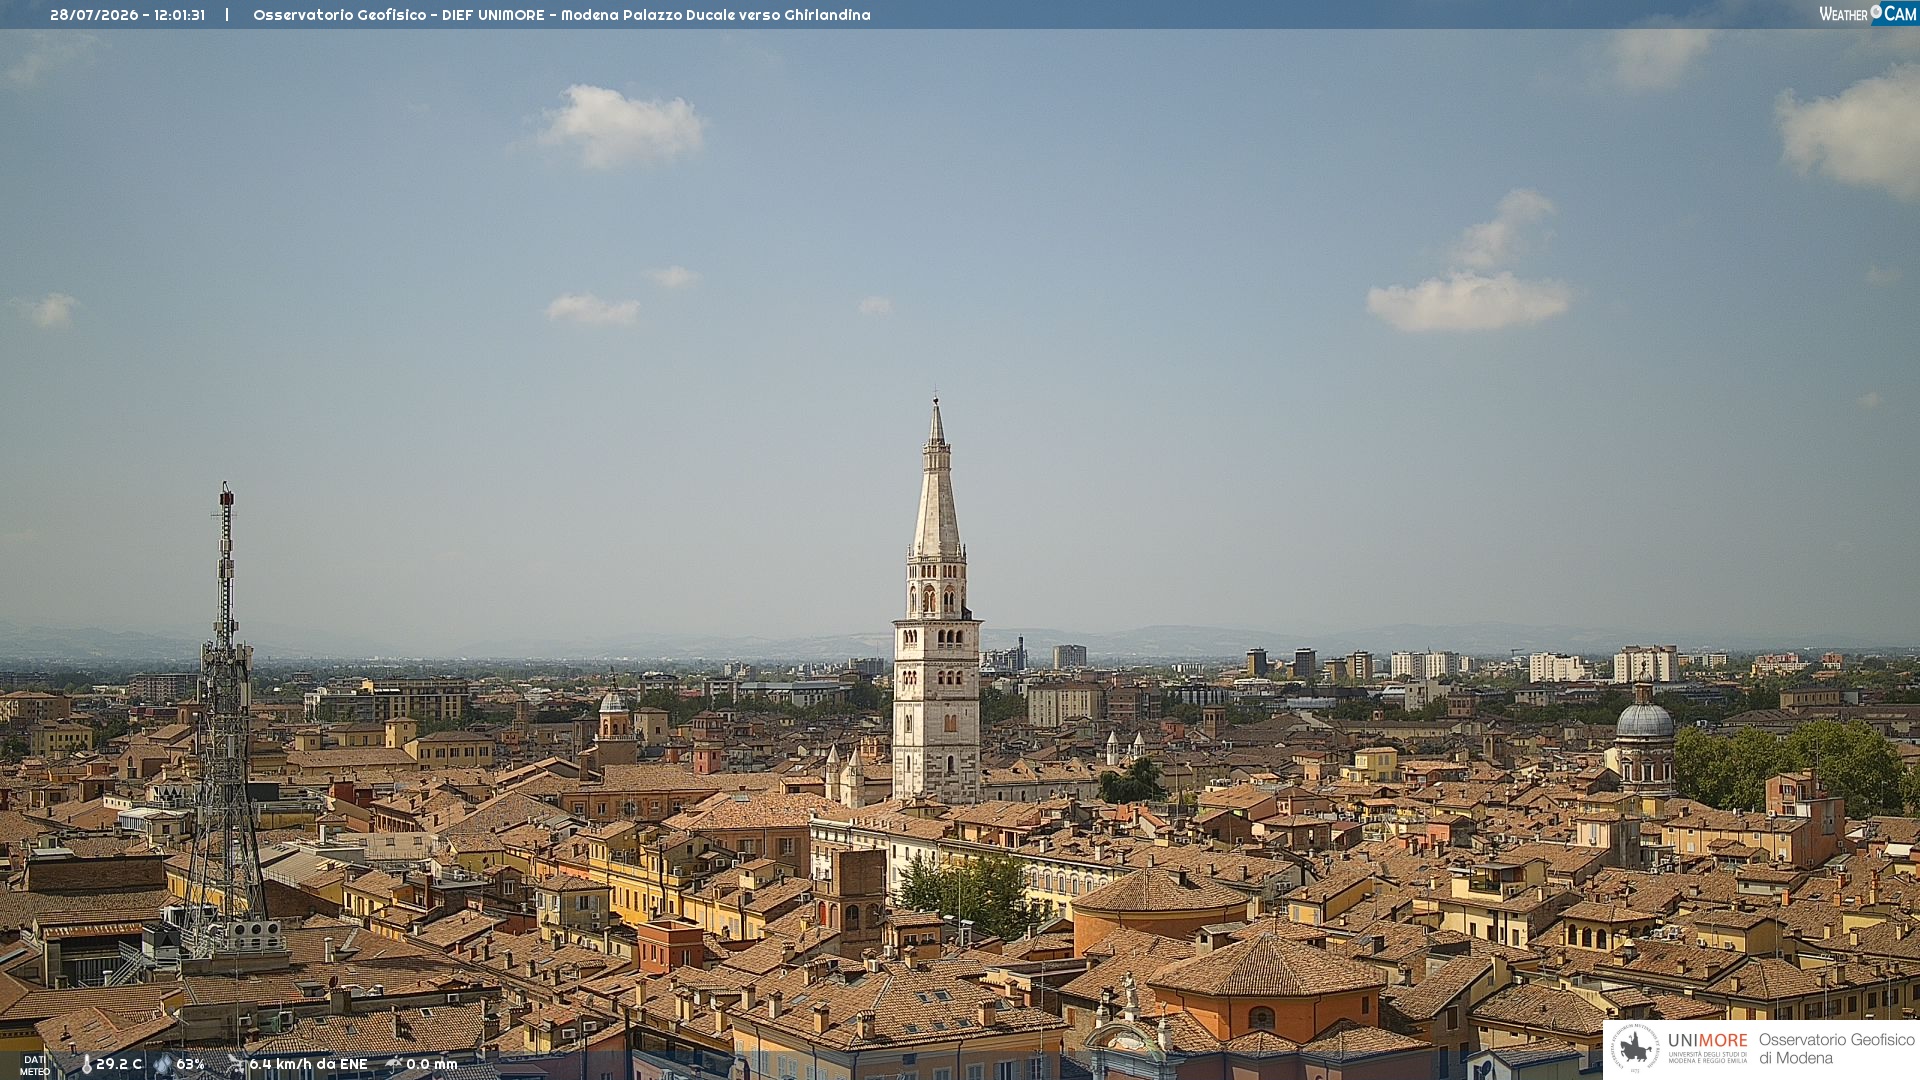1920x1080 pixels.
Task: Click the water drops humidity icon
Action: (163, 1065)
